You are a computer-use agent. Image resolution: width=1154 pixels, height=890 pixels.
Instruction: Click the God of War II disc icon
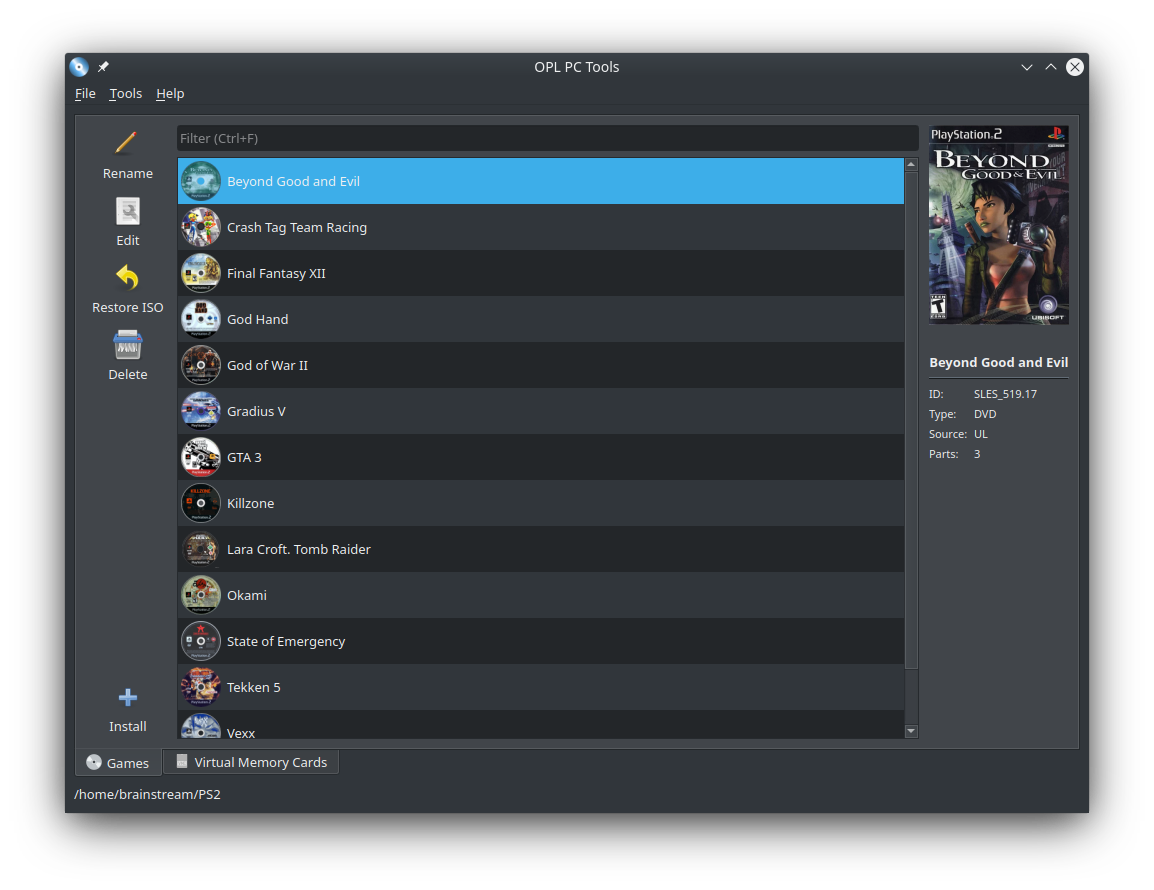(x=201, y=365)
